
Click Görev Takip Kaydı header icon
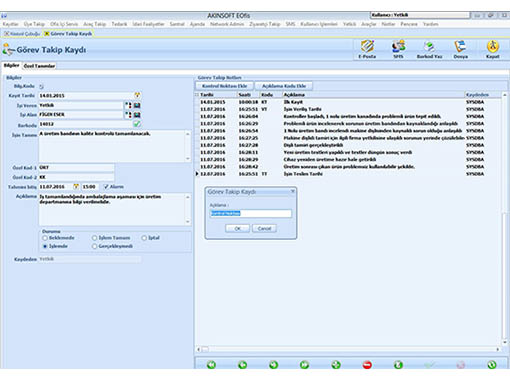(8, 49)
